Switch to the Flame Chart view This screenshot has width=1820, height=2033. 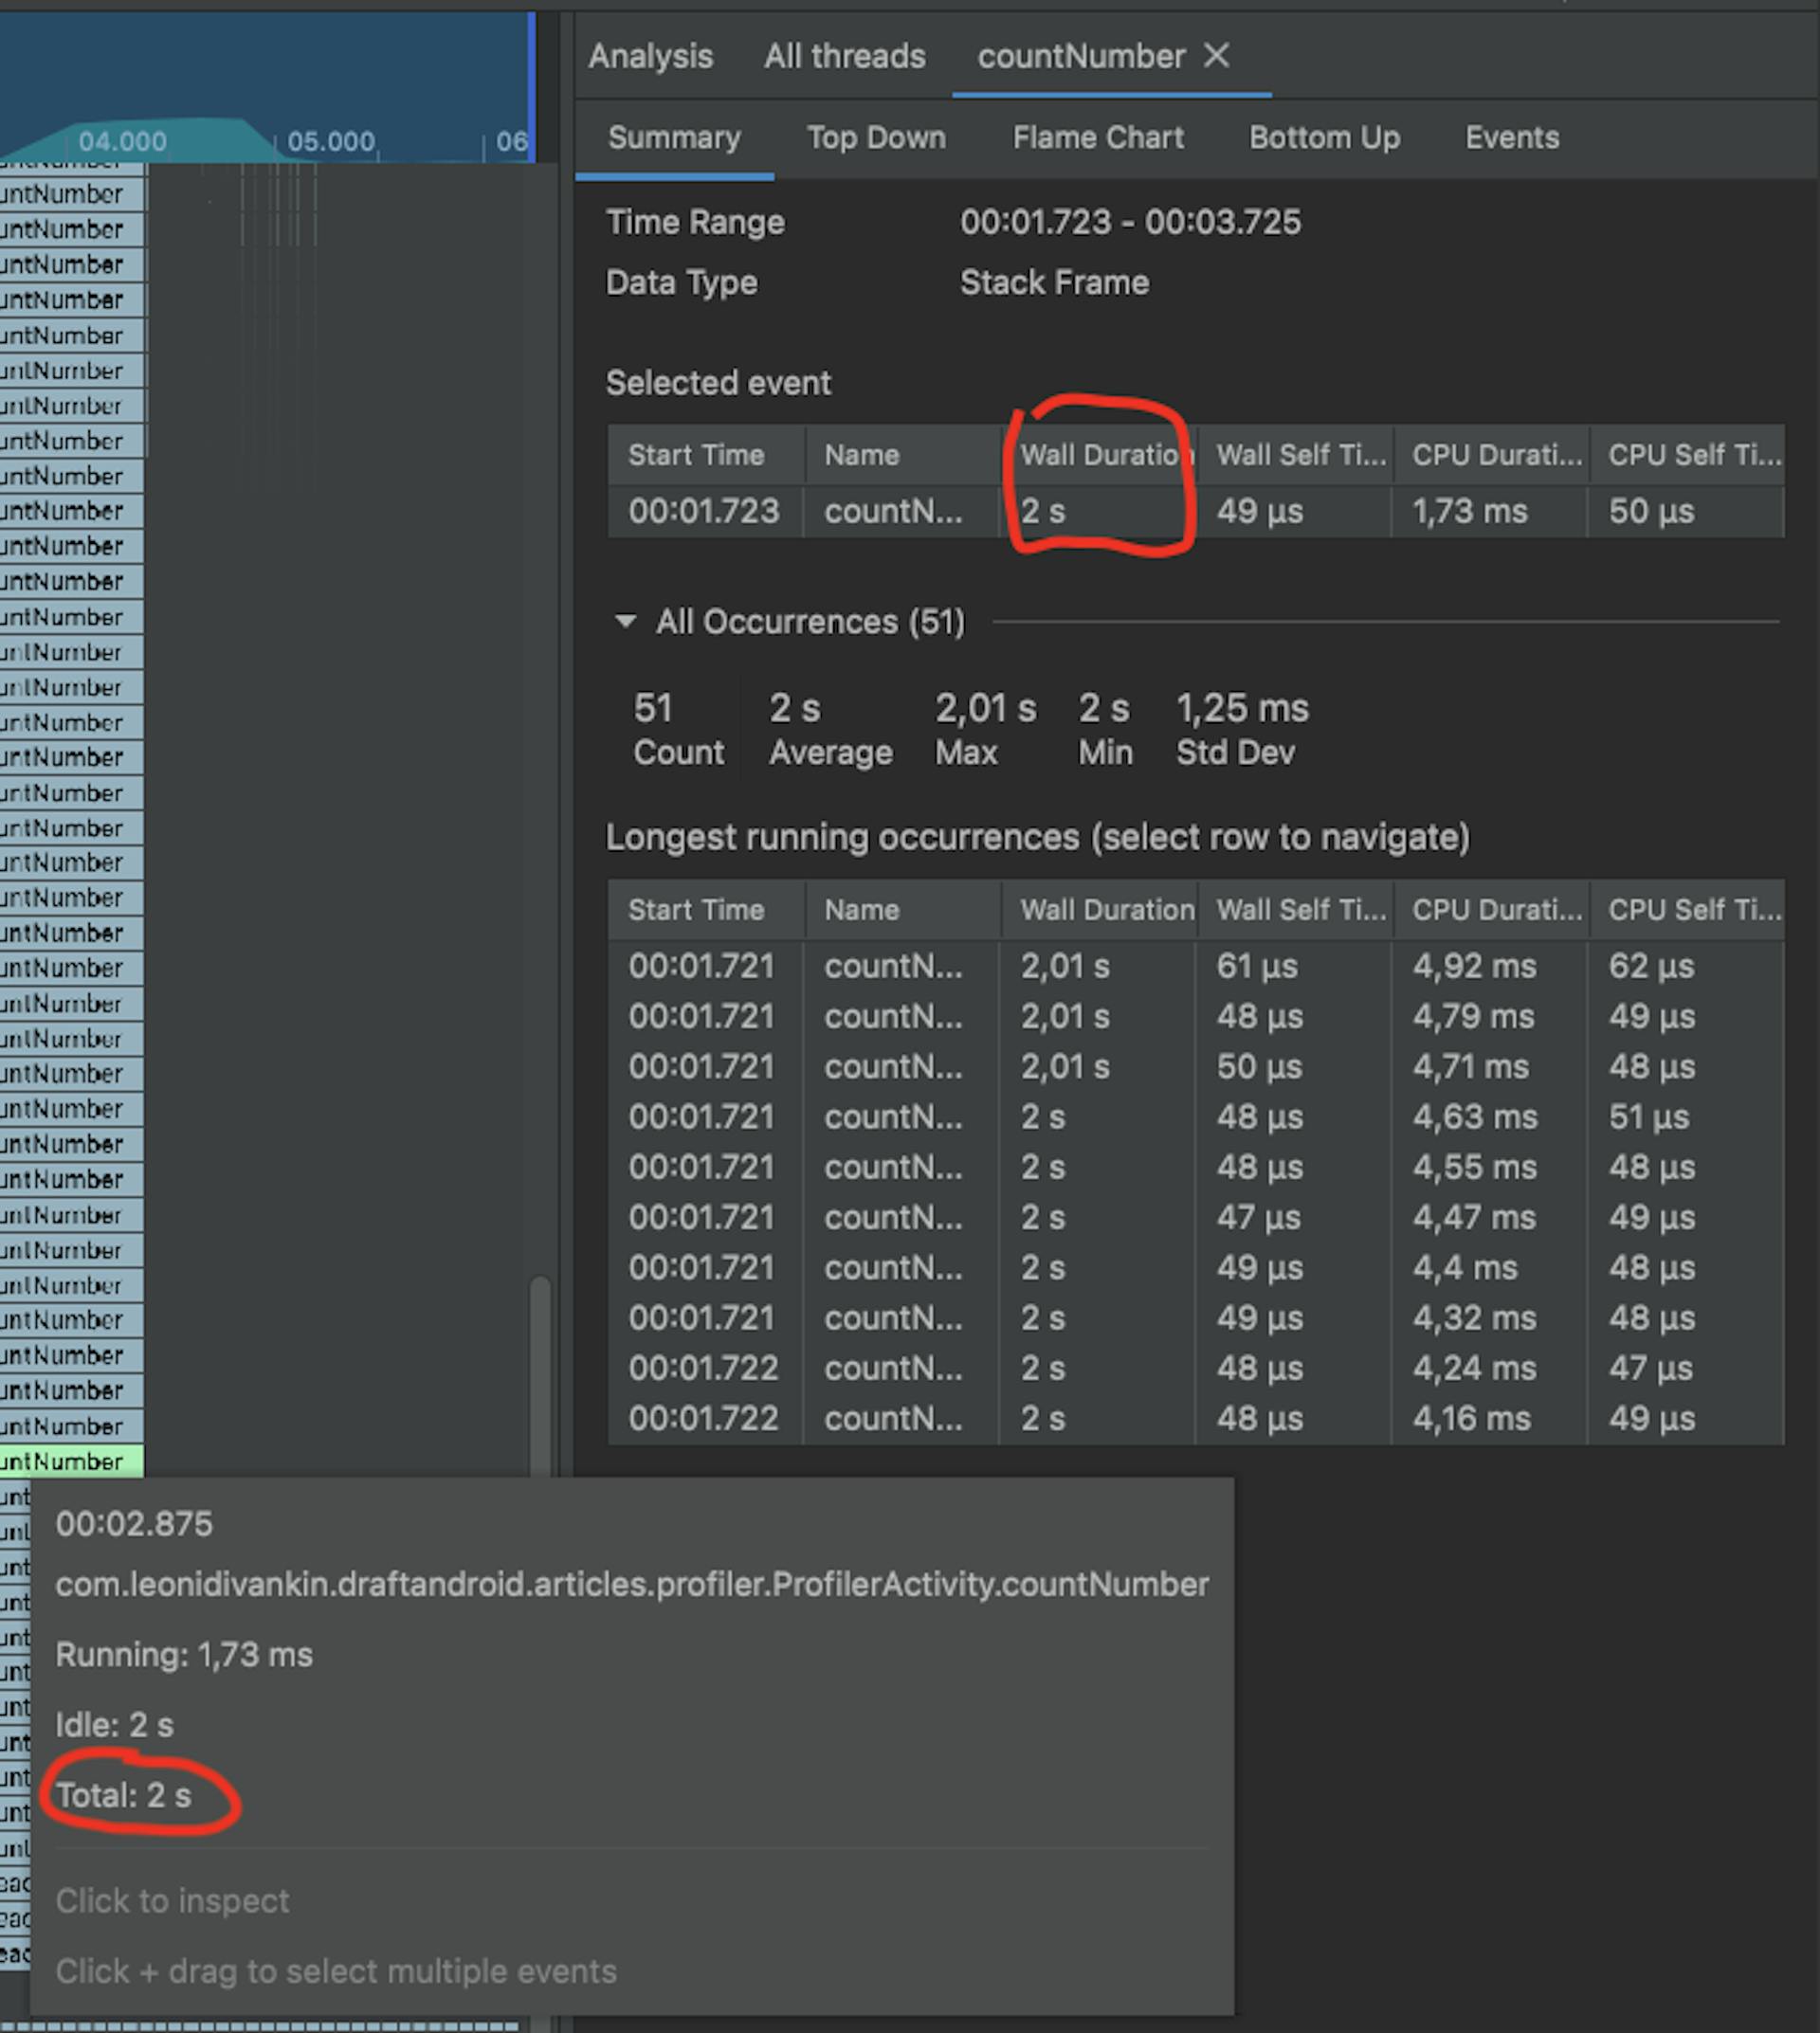pos(1097,138)
